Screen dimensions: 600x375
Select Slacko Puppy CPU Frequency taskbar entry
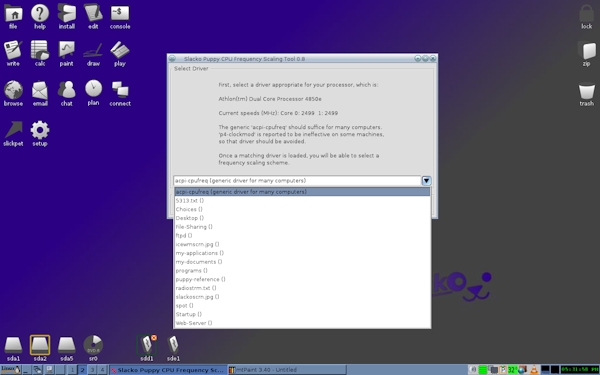[167, 370]
